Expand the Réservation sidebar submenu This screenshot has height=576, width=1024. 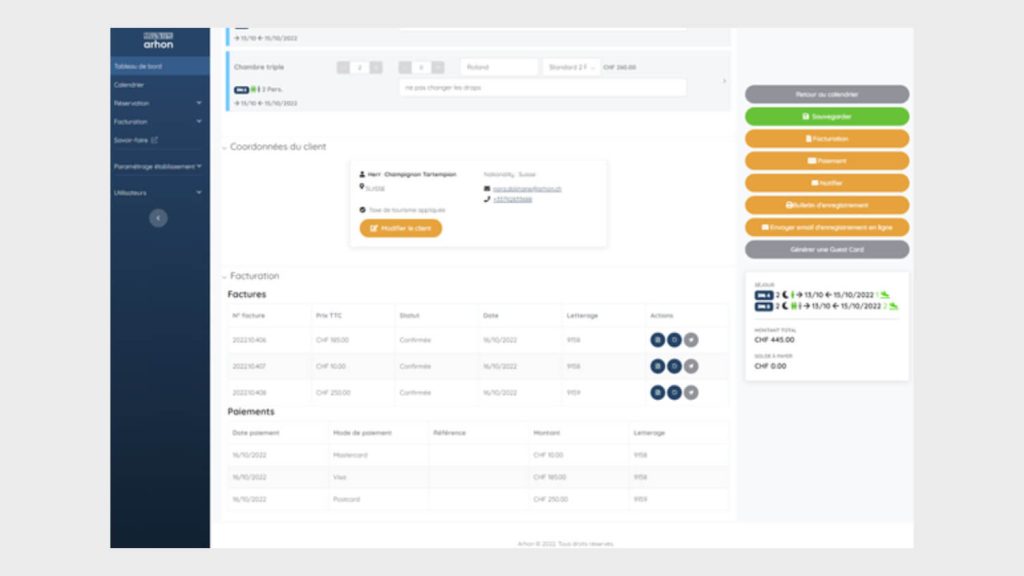(x=199, y=103)
